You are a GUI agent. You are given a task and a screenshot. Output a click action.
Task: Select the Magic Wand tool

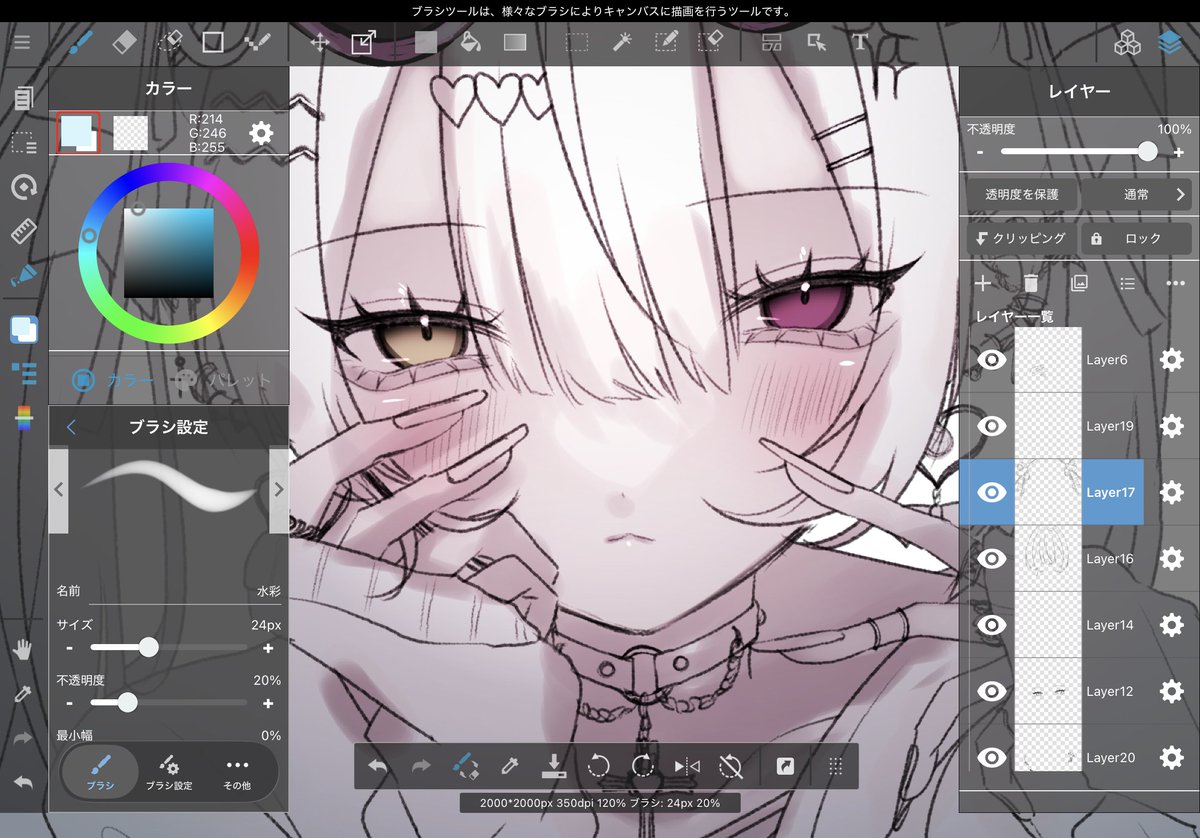(x=621, y=42)
